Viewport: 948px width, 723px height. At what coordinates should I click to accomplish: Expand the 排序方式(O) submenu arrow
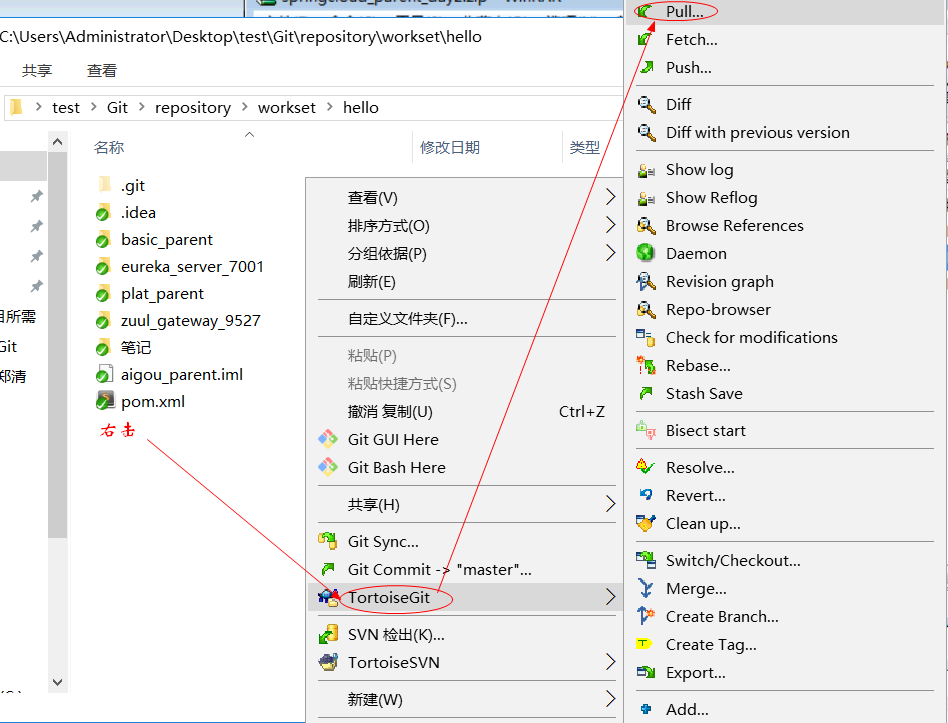click(610, 225)
